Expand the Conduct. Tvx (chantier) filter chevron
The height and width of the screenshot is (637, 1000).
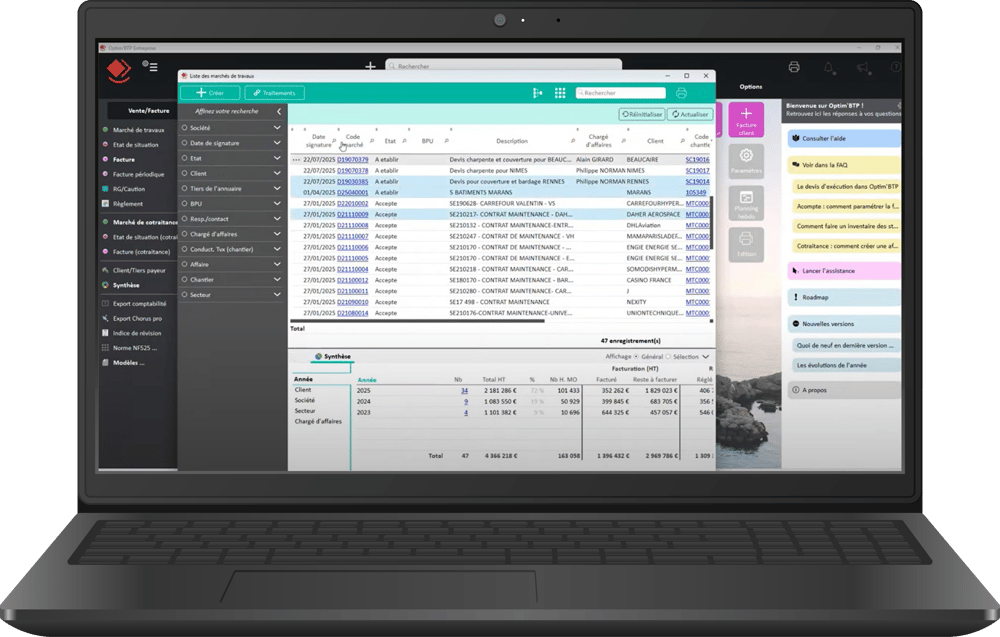click(277, 249)
